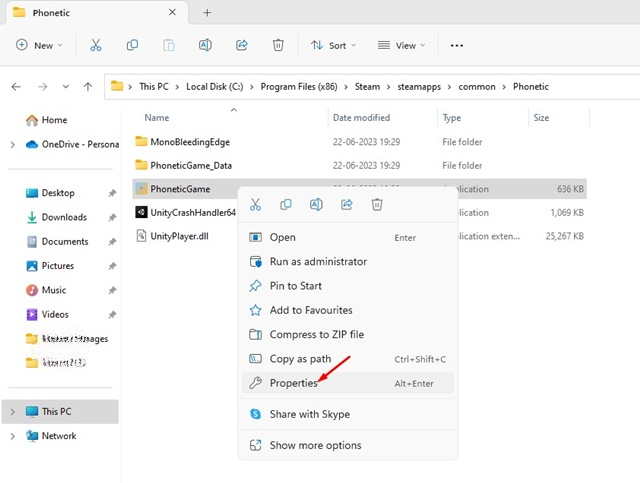Open the View dropdown
The height and width of the screenshot is (483, 640).
[x=402, y=45]
